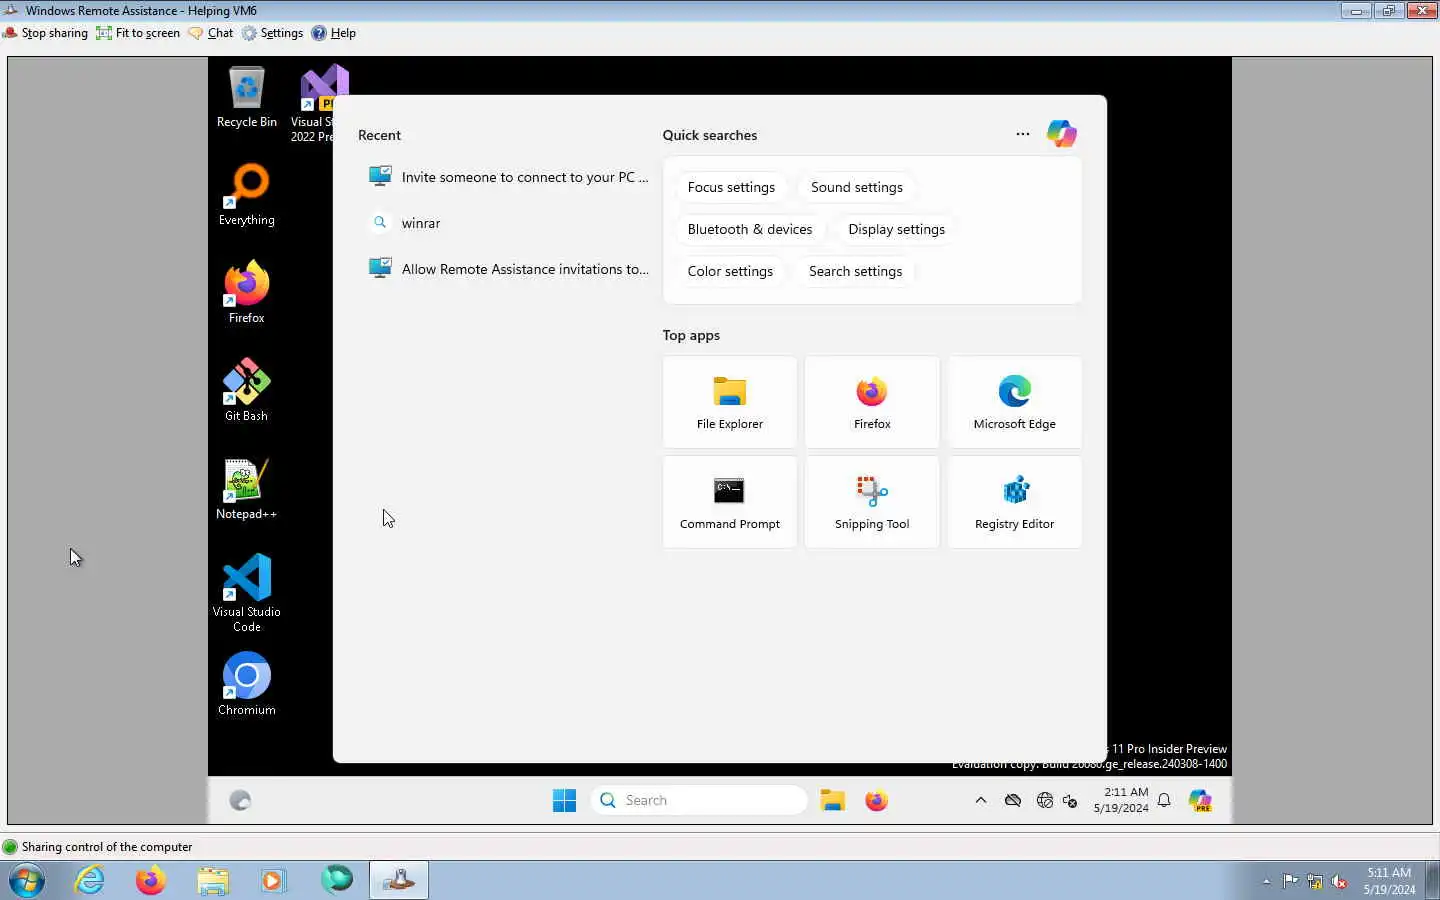
Task: Click the Windows 11 Start button
Action: coord(564,800)
